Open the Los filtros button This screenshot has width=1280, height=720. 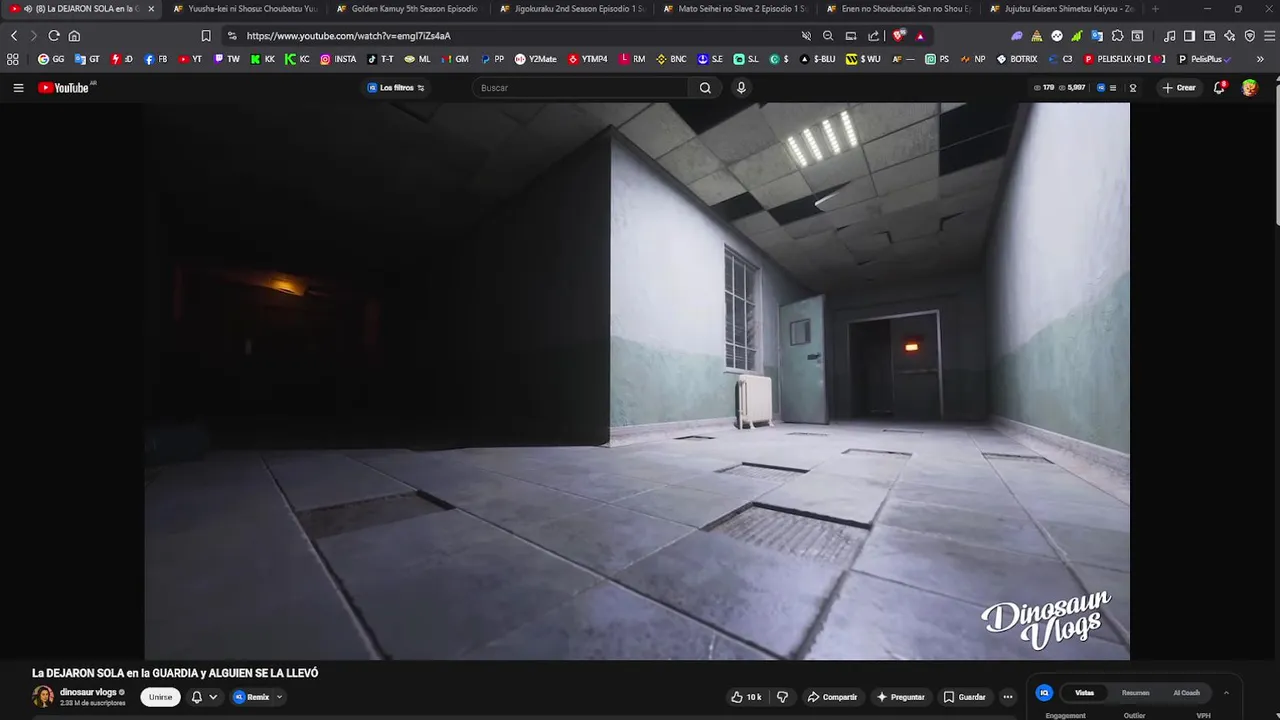396,88
